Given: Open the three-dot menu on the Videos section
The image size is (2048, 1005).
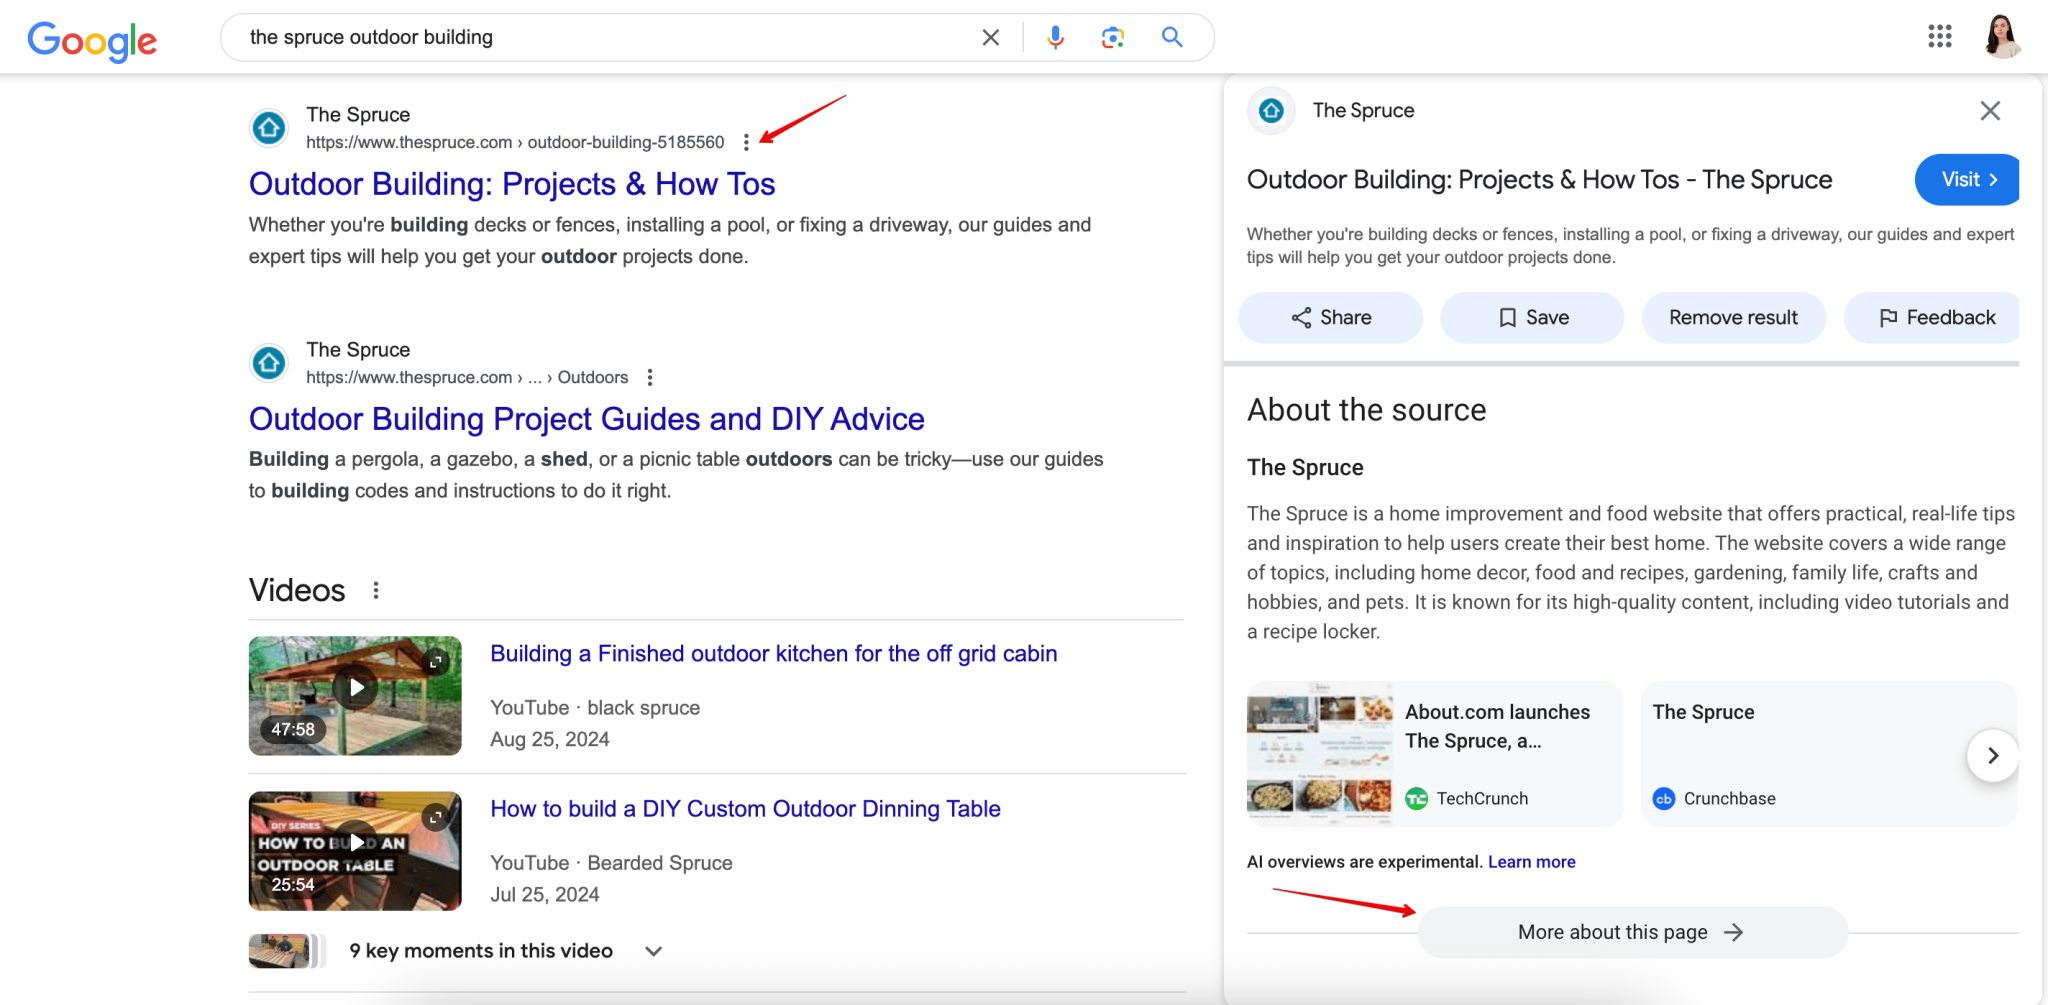Looking at the screenshot, I should tap(376, 590).
